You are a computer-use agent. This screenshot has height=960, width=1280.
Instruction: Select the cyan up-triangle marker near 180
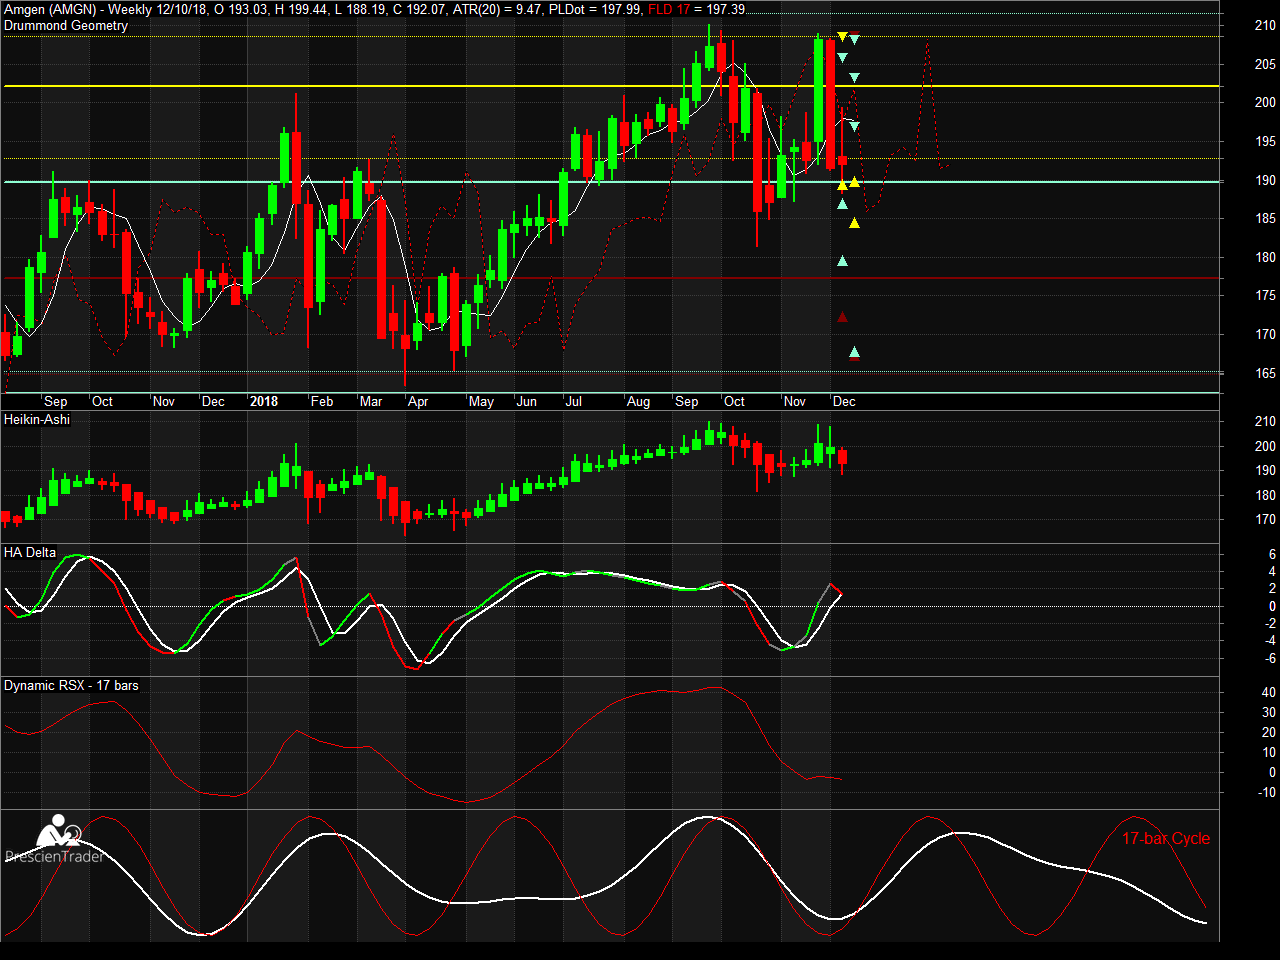pyautogui.click(x=842, y=261)
